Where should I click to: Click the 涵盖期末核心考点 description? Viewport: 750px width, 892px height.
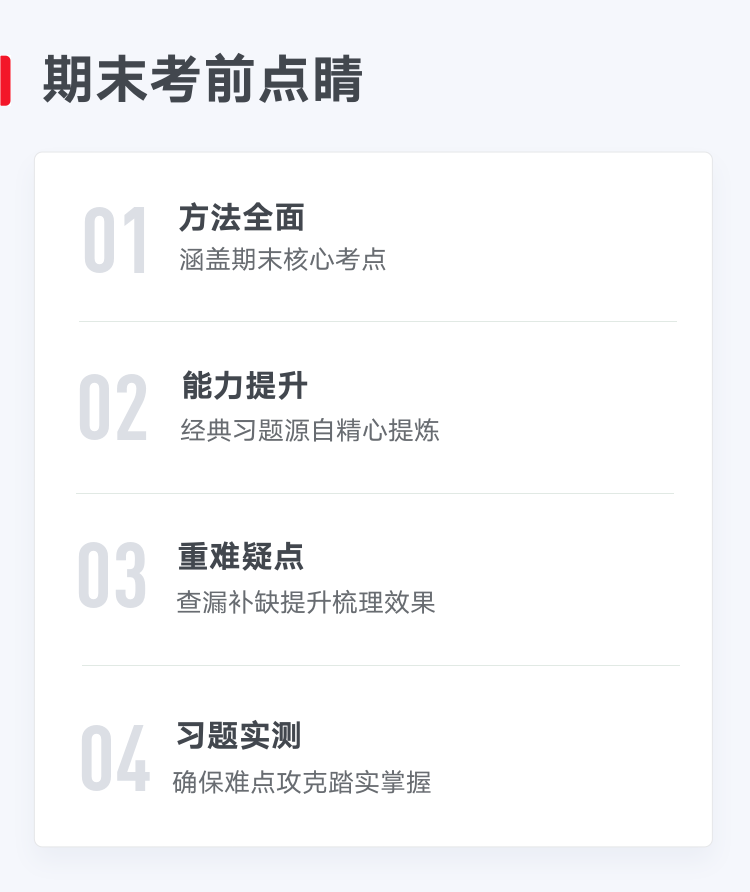pyautogui.click(x=283, y=259)
